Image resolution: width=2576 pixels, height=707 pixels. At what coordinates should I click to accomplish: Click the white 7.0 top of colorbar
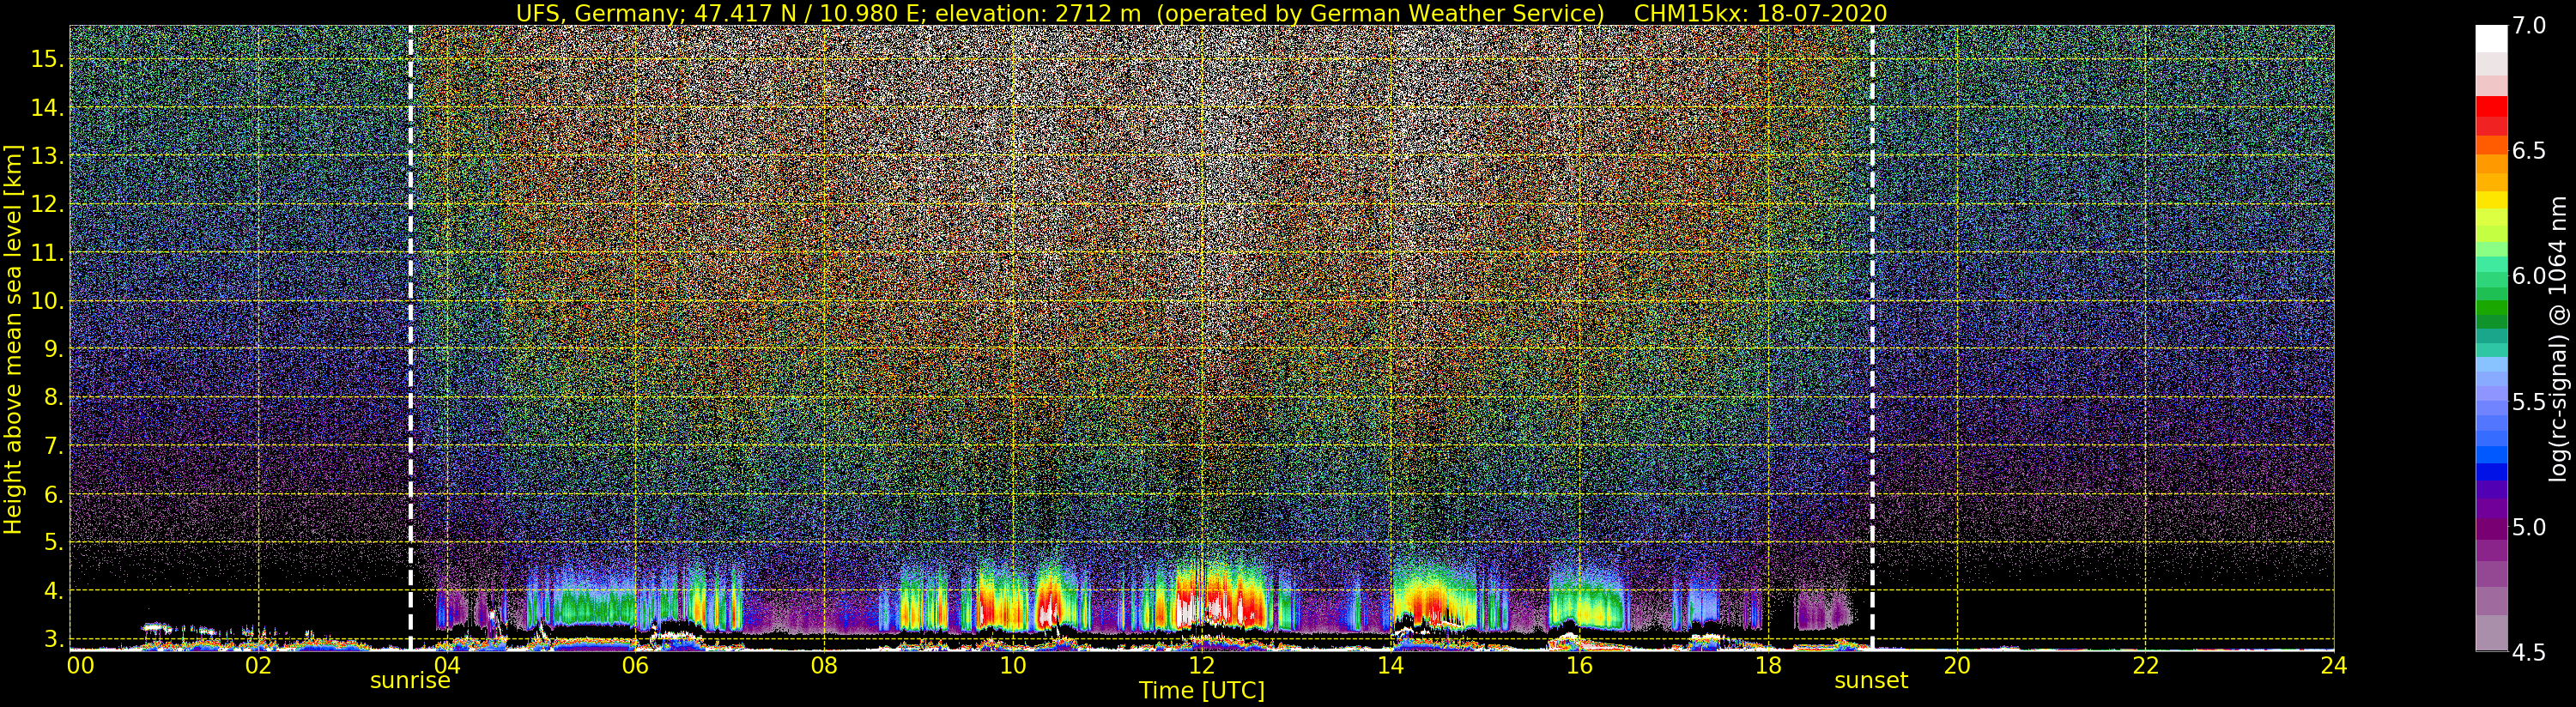point(2491,36)
